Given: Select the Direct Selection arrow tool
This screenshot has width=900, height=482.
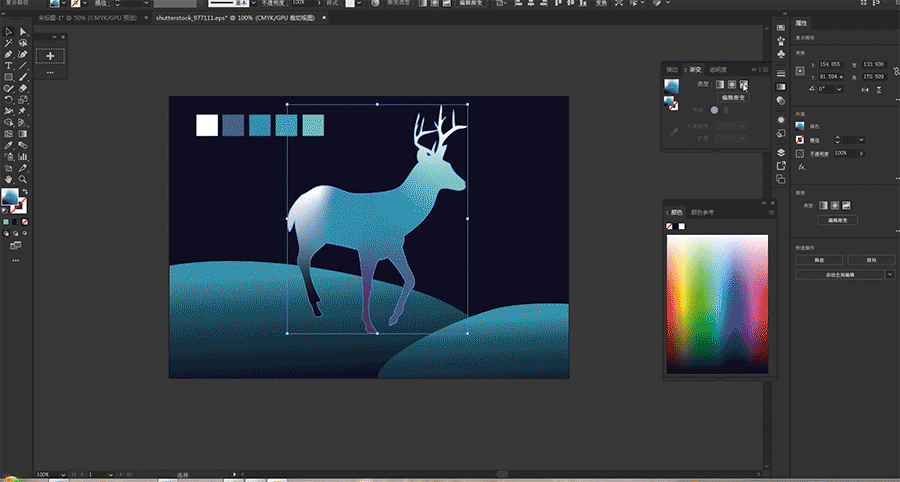Looking at the screenshot, I should click(22, 33).
